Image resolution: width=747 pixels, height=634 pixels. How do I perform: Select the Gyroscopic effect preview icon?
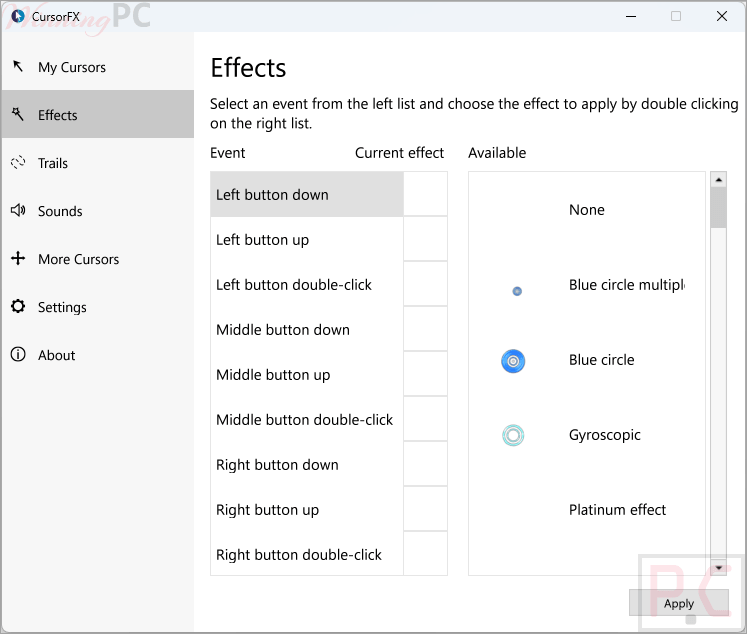coord(513,435)
